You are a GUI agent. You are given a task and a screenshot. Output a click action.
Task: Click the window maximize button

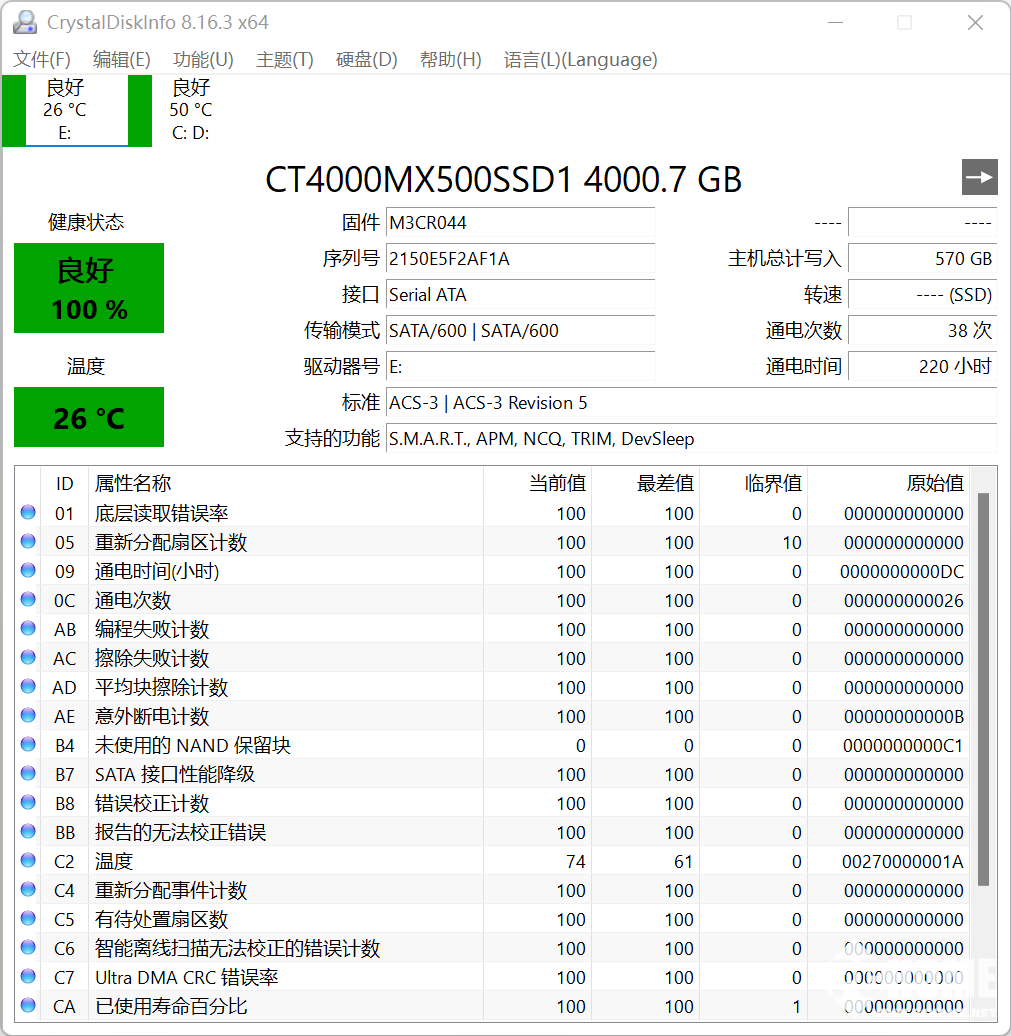(904, 22)
